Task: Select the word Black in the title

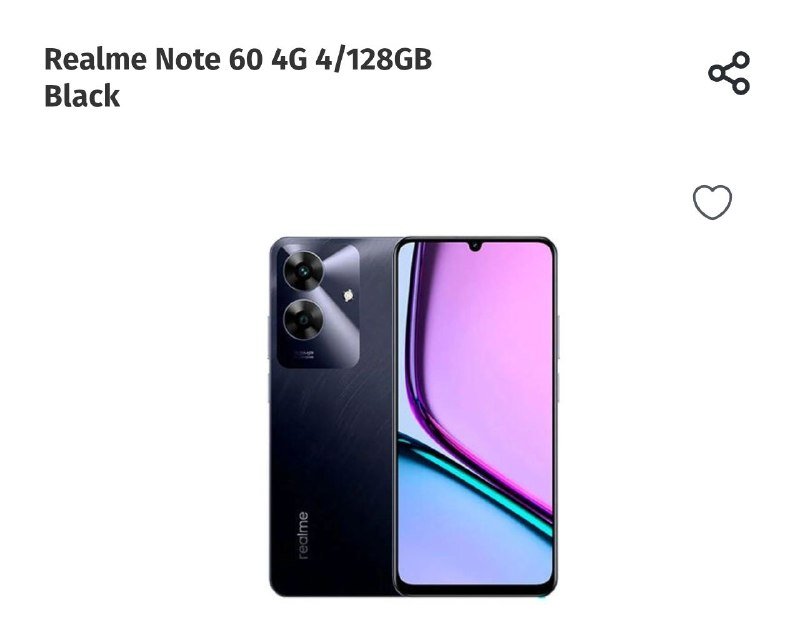Action: (82, 96)
